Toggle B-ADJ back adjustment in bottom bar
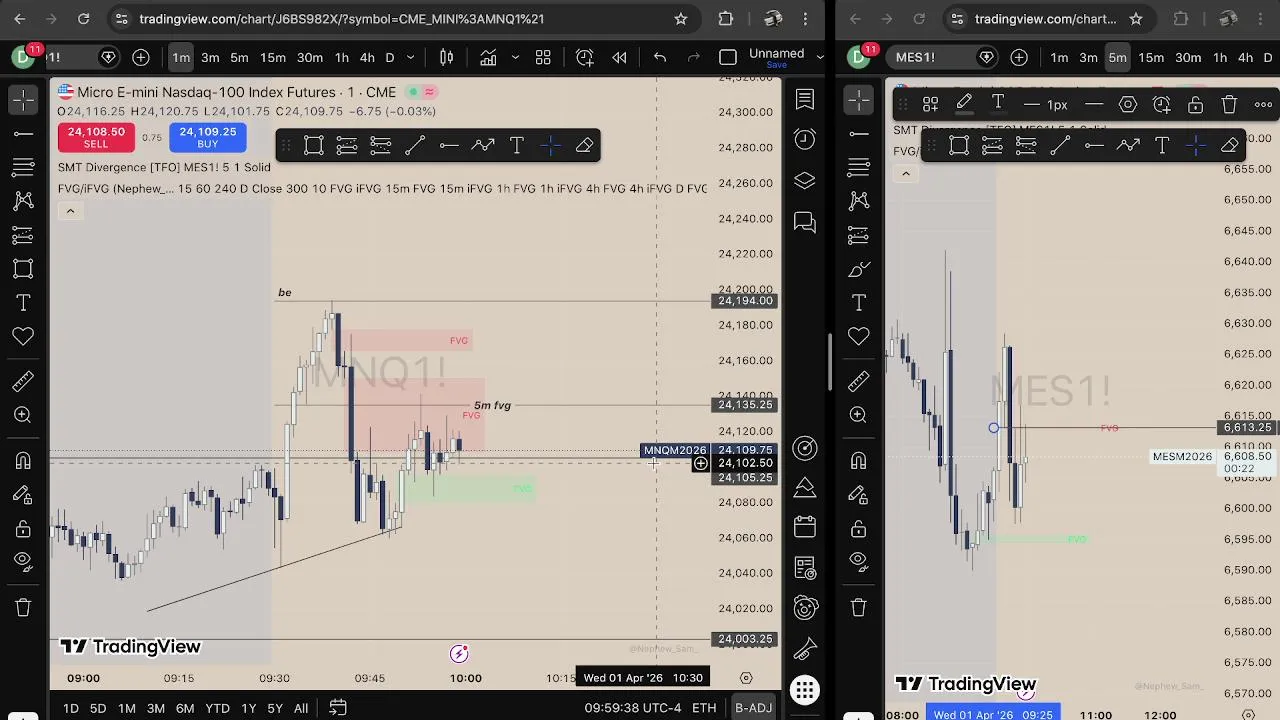 coord(753,708)
